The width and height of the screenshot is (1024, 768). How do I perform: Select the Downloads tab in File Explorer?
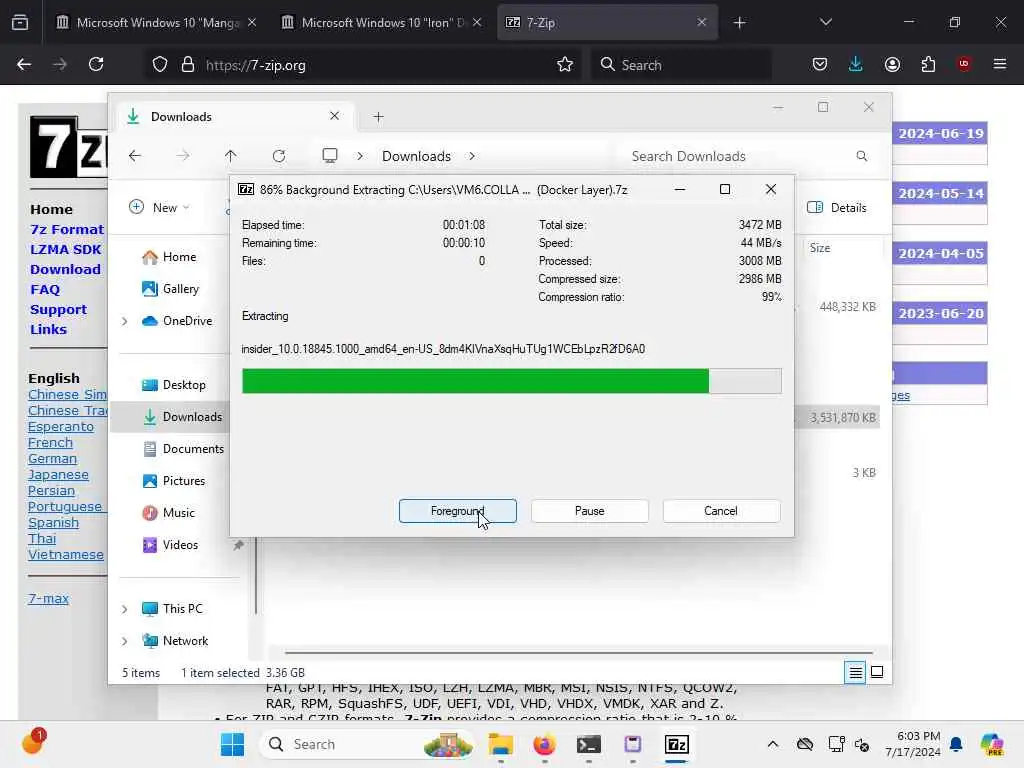[x=234, y=117]
